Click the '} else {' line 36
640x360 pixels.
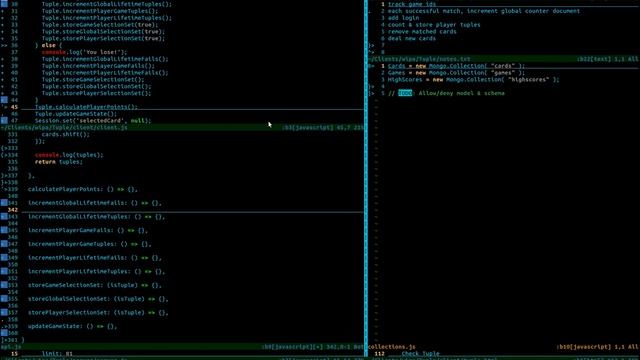click(49, 45)
